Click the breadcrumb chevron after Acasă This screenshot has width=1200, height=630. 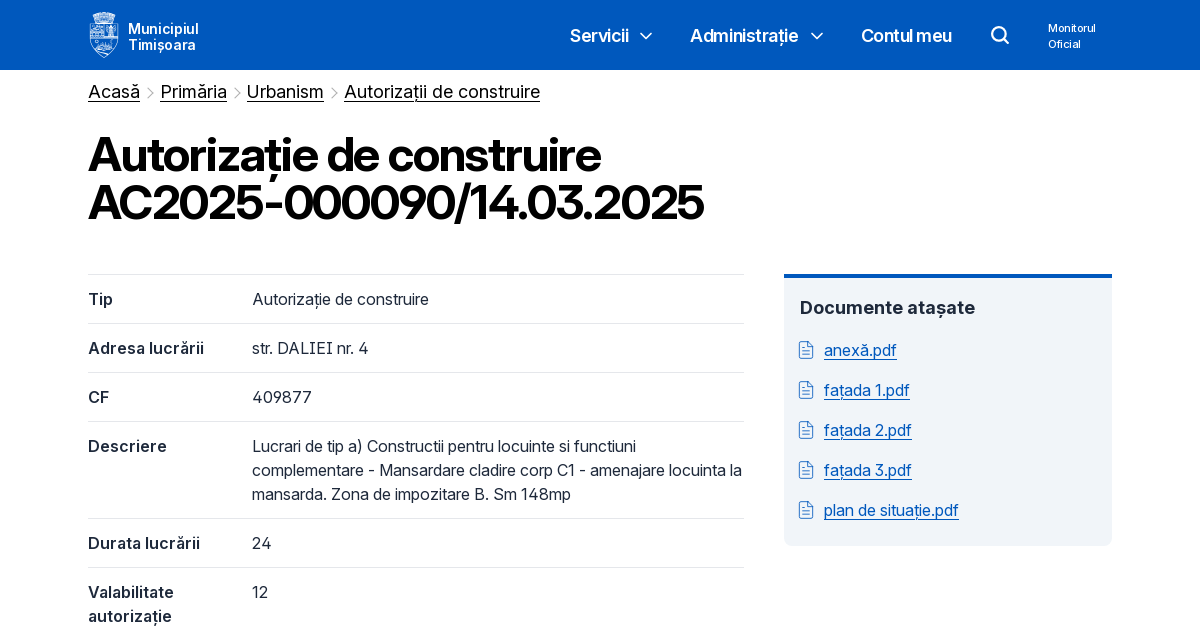[x=149, y=92]
